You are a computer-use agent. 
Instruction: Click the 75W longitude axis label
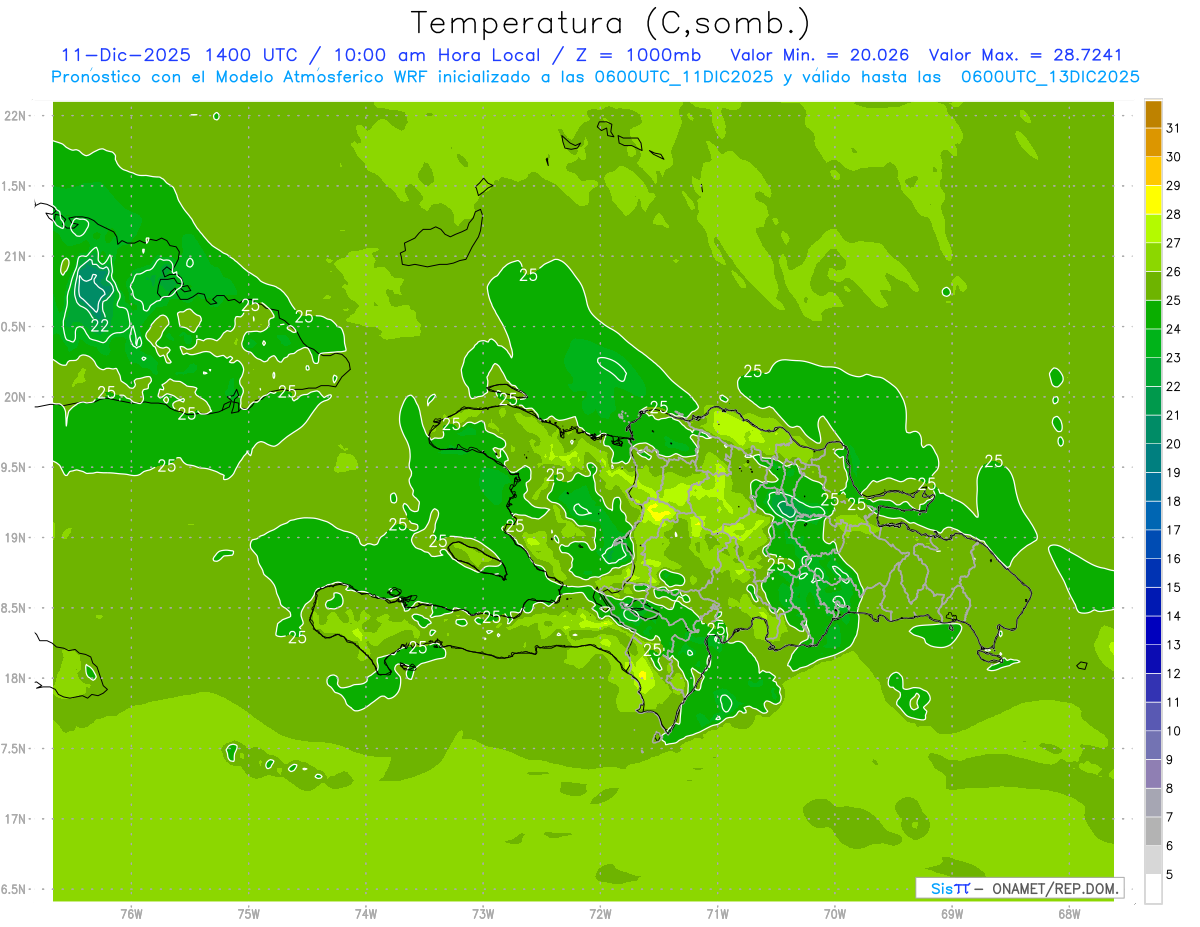[x=249, y=914]
